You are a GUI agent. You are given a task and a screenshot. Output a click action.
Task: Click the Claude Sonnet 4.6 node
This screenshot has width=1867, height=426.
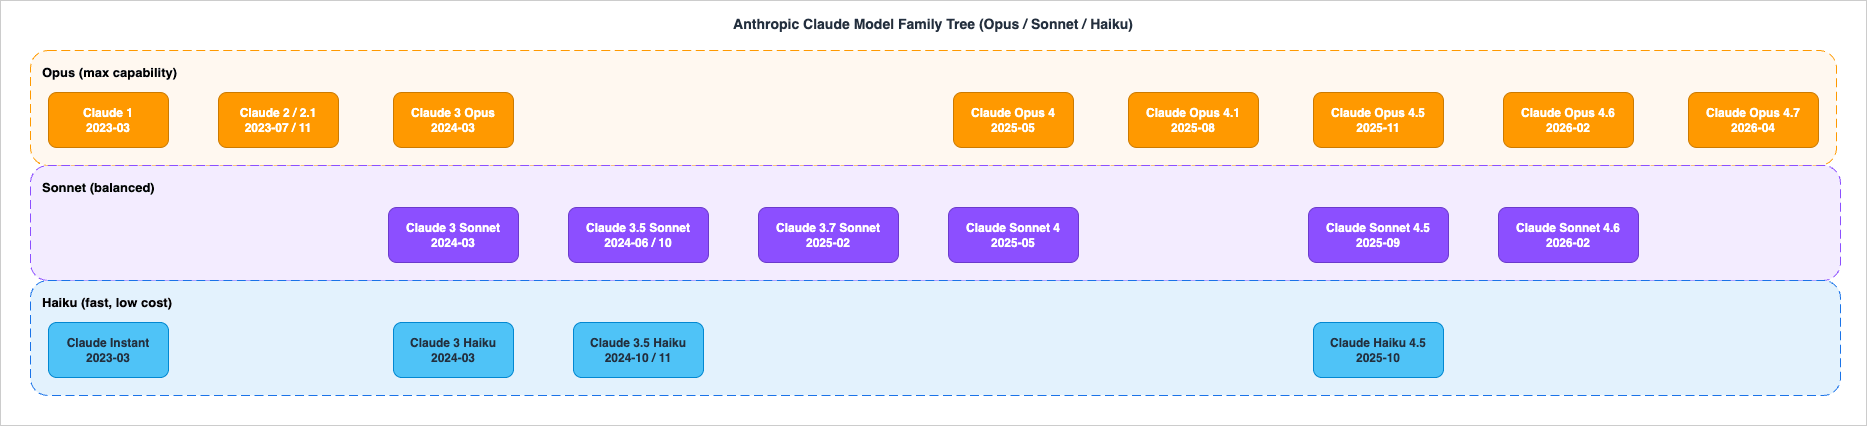1568,235
